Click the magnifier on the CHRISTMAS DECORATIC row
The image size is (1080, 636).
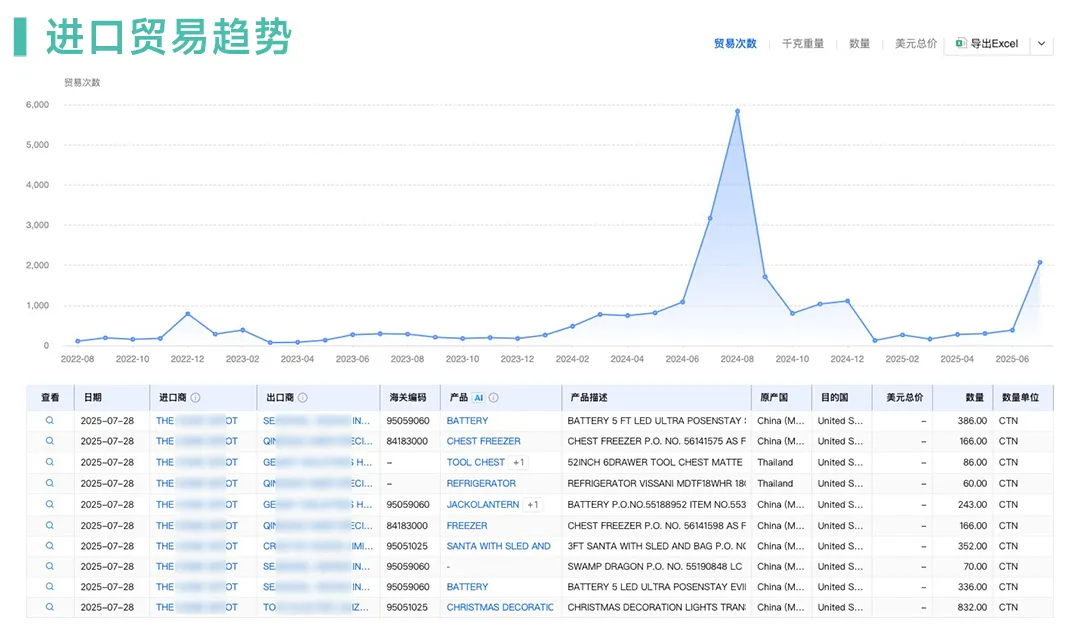[49, 607]
